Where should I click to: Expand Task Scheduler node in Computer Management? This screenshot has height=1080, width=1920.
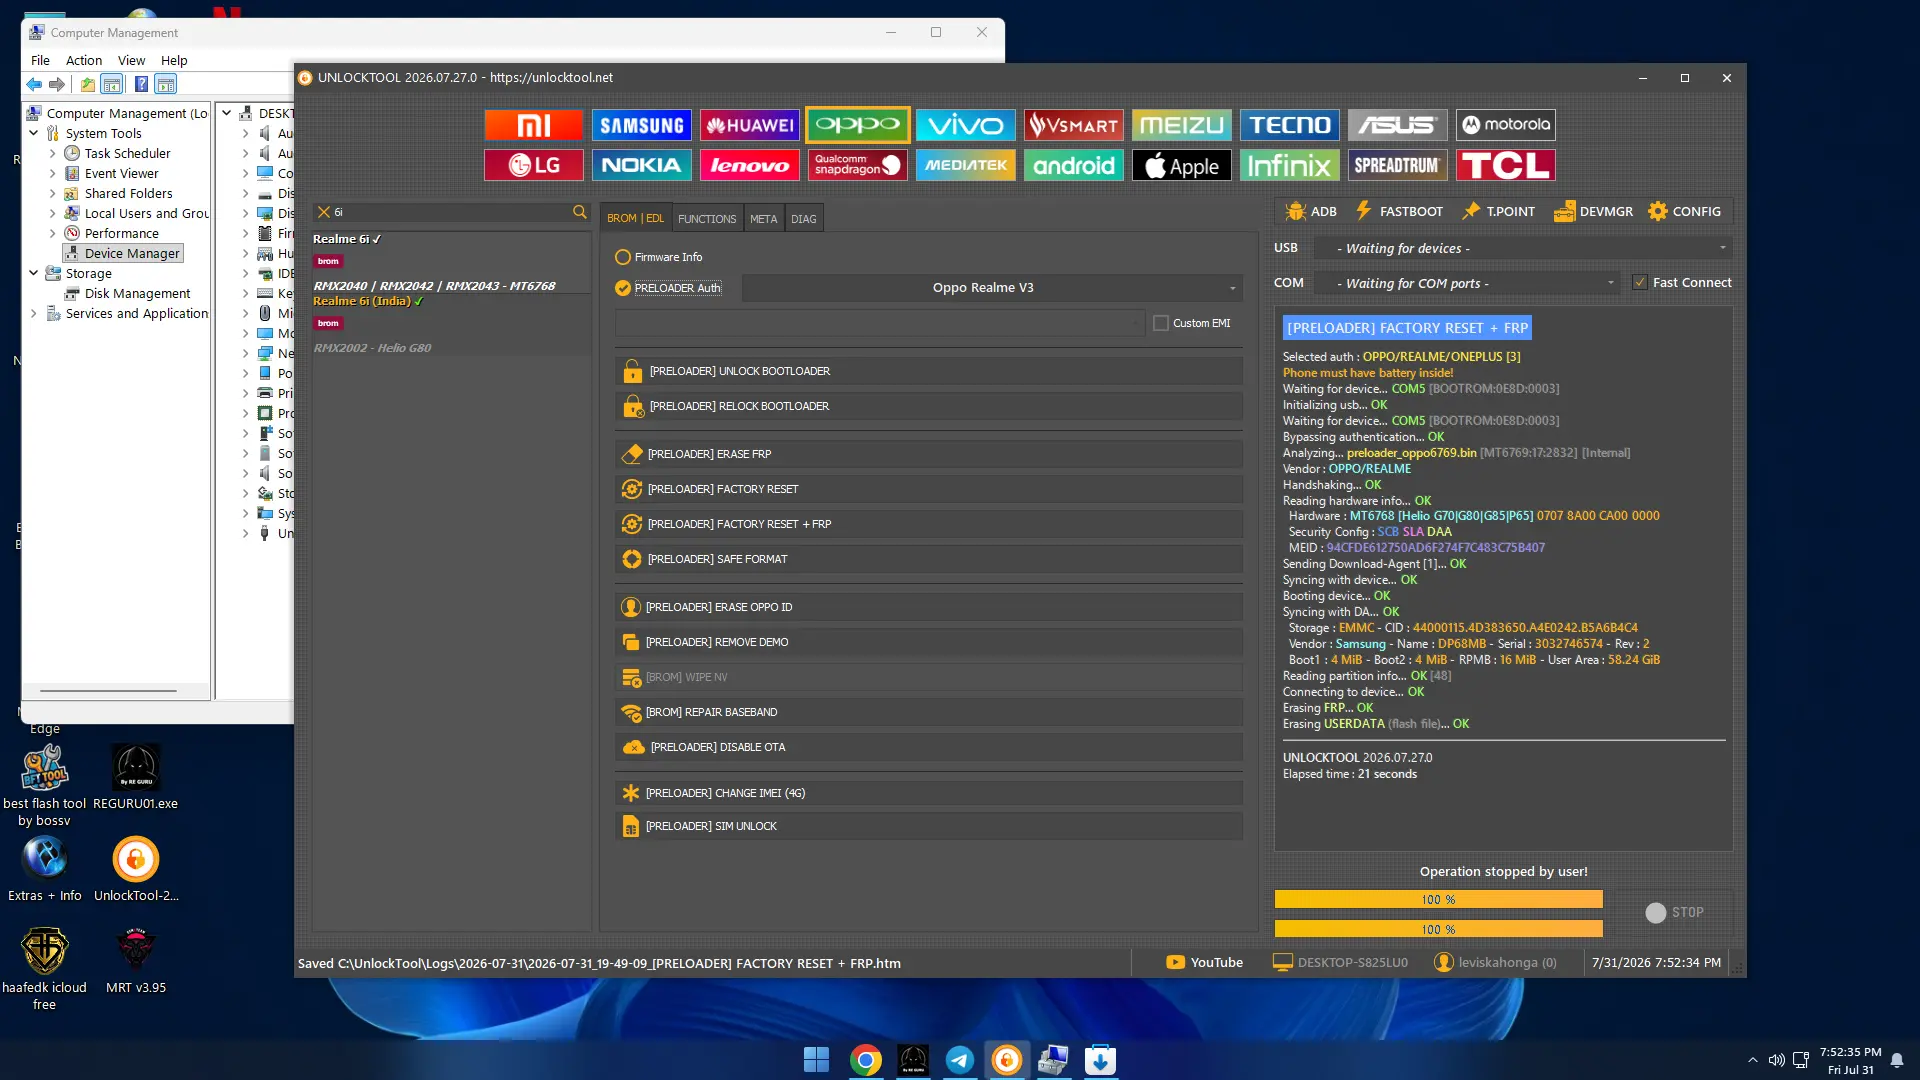52,153
